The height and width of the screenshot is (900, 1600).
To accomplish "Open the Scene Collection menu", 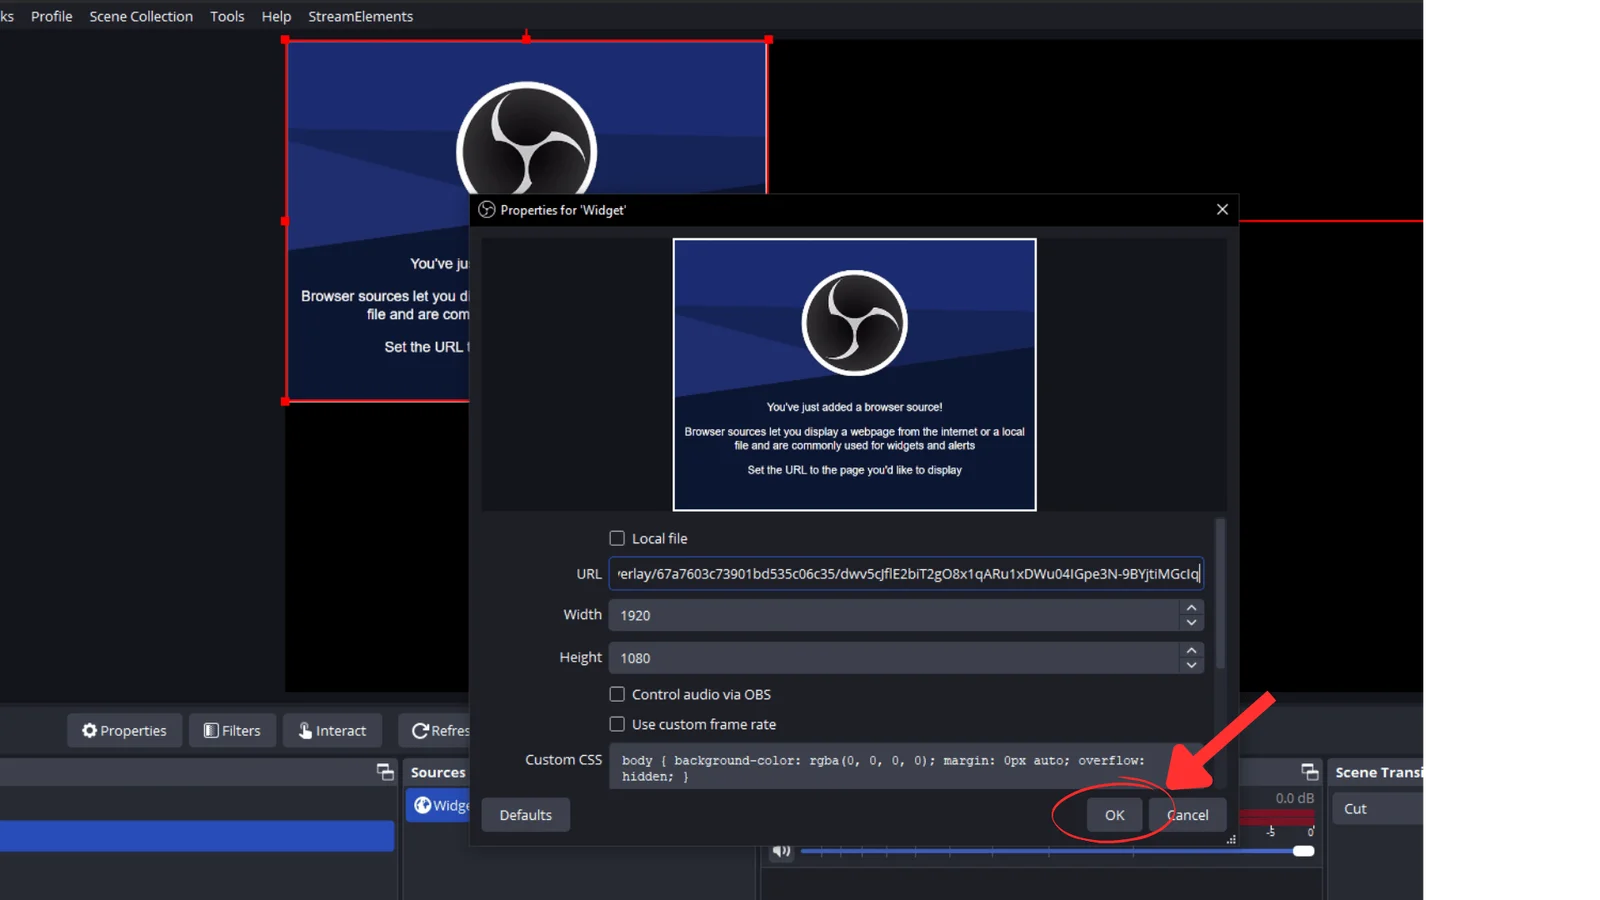I will (141, 16).
